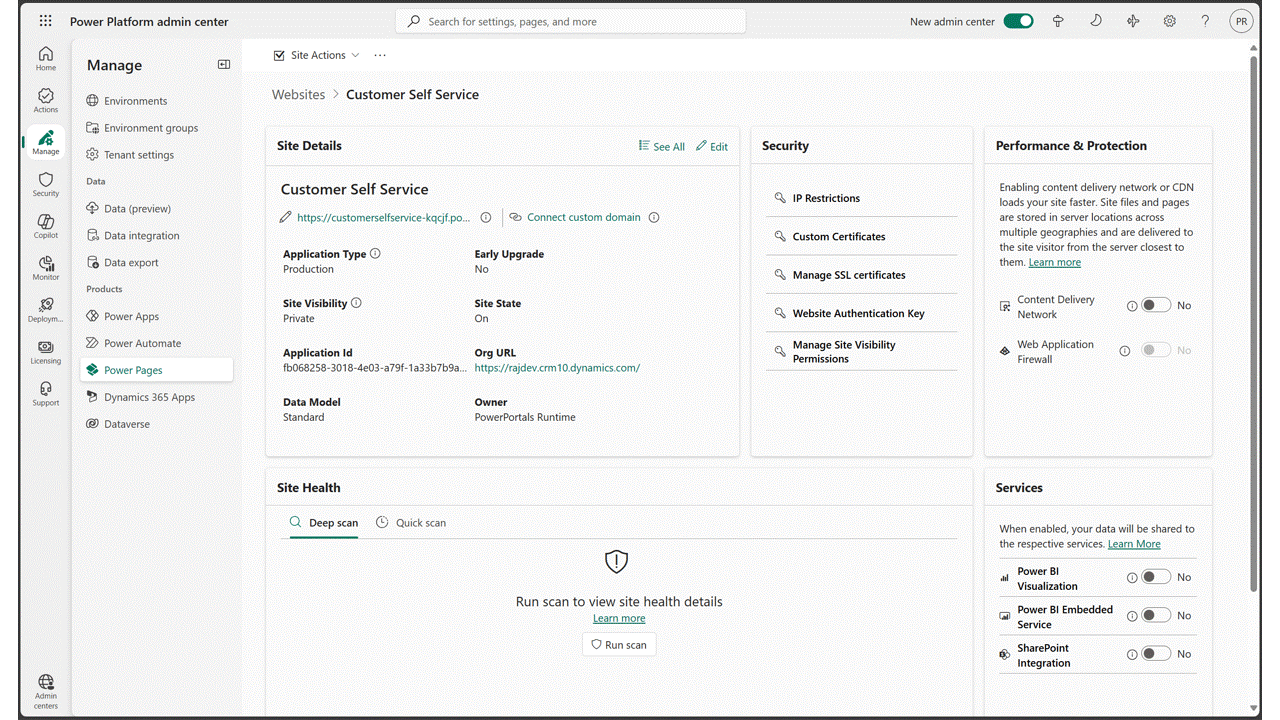Switch to the Quick scan tab

point(411,523)
